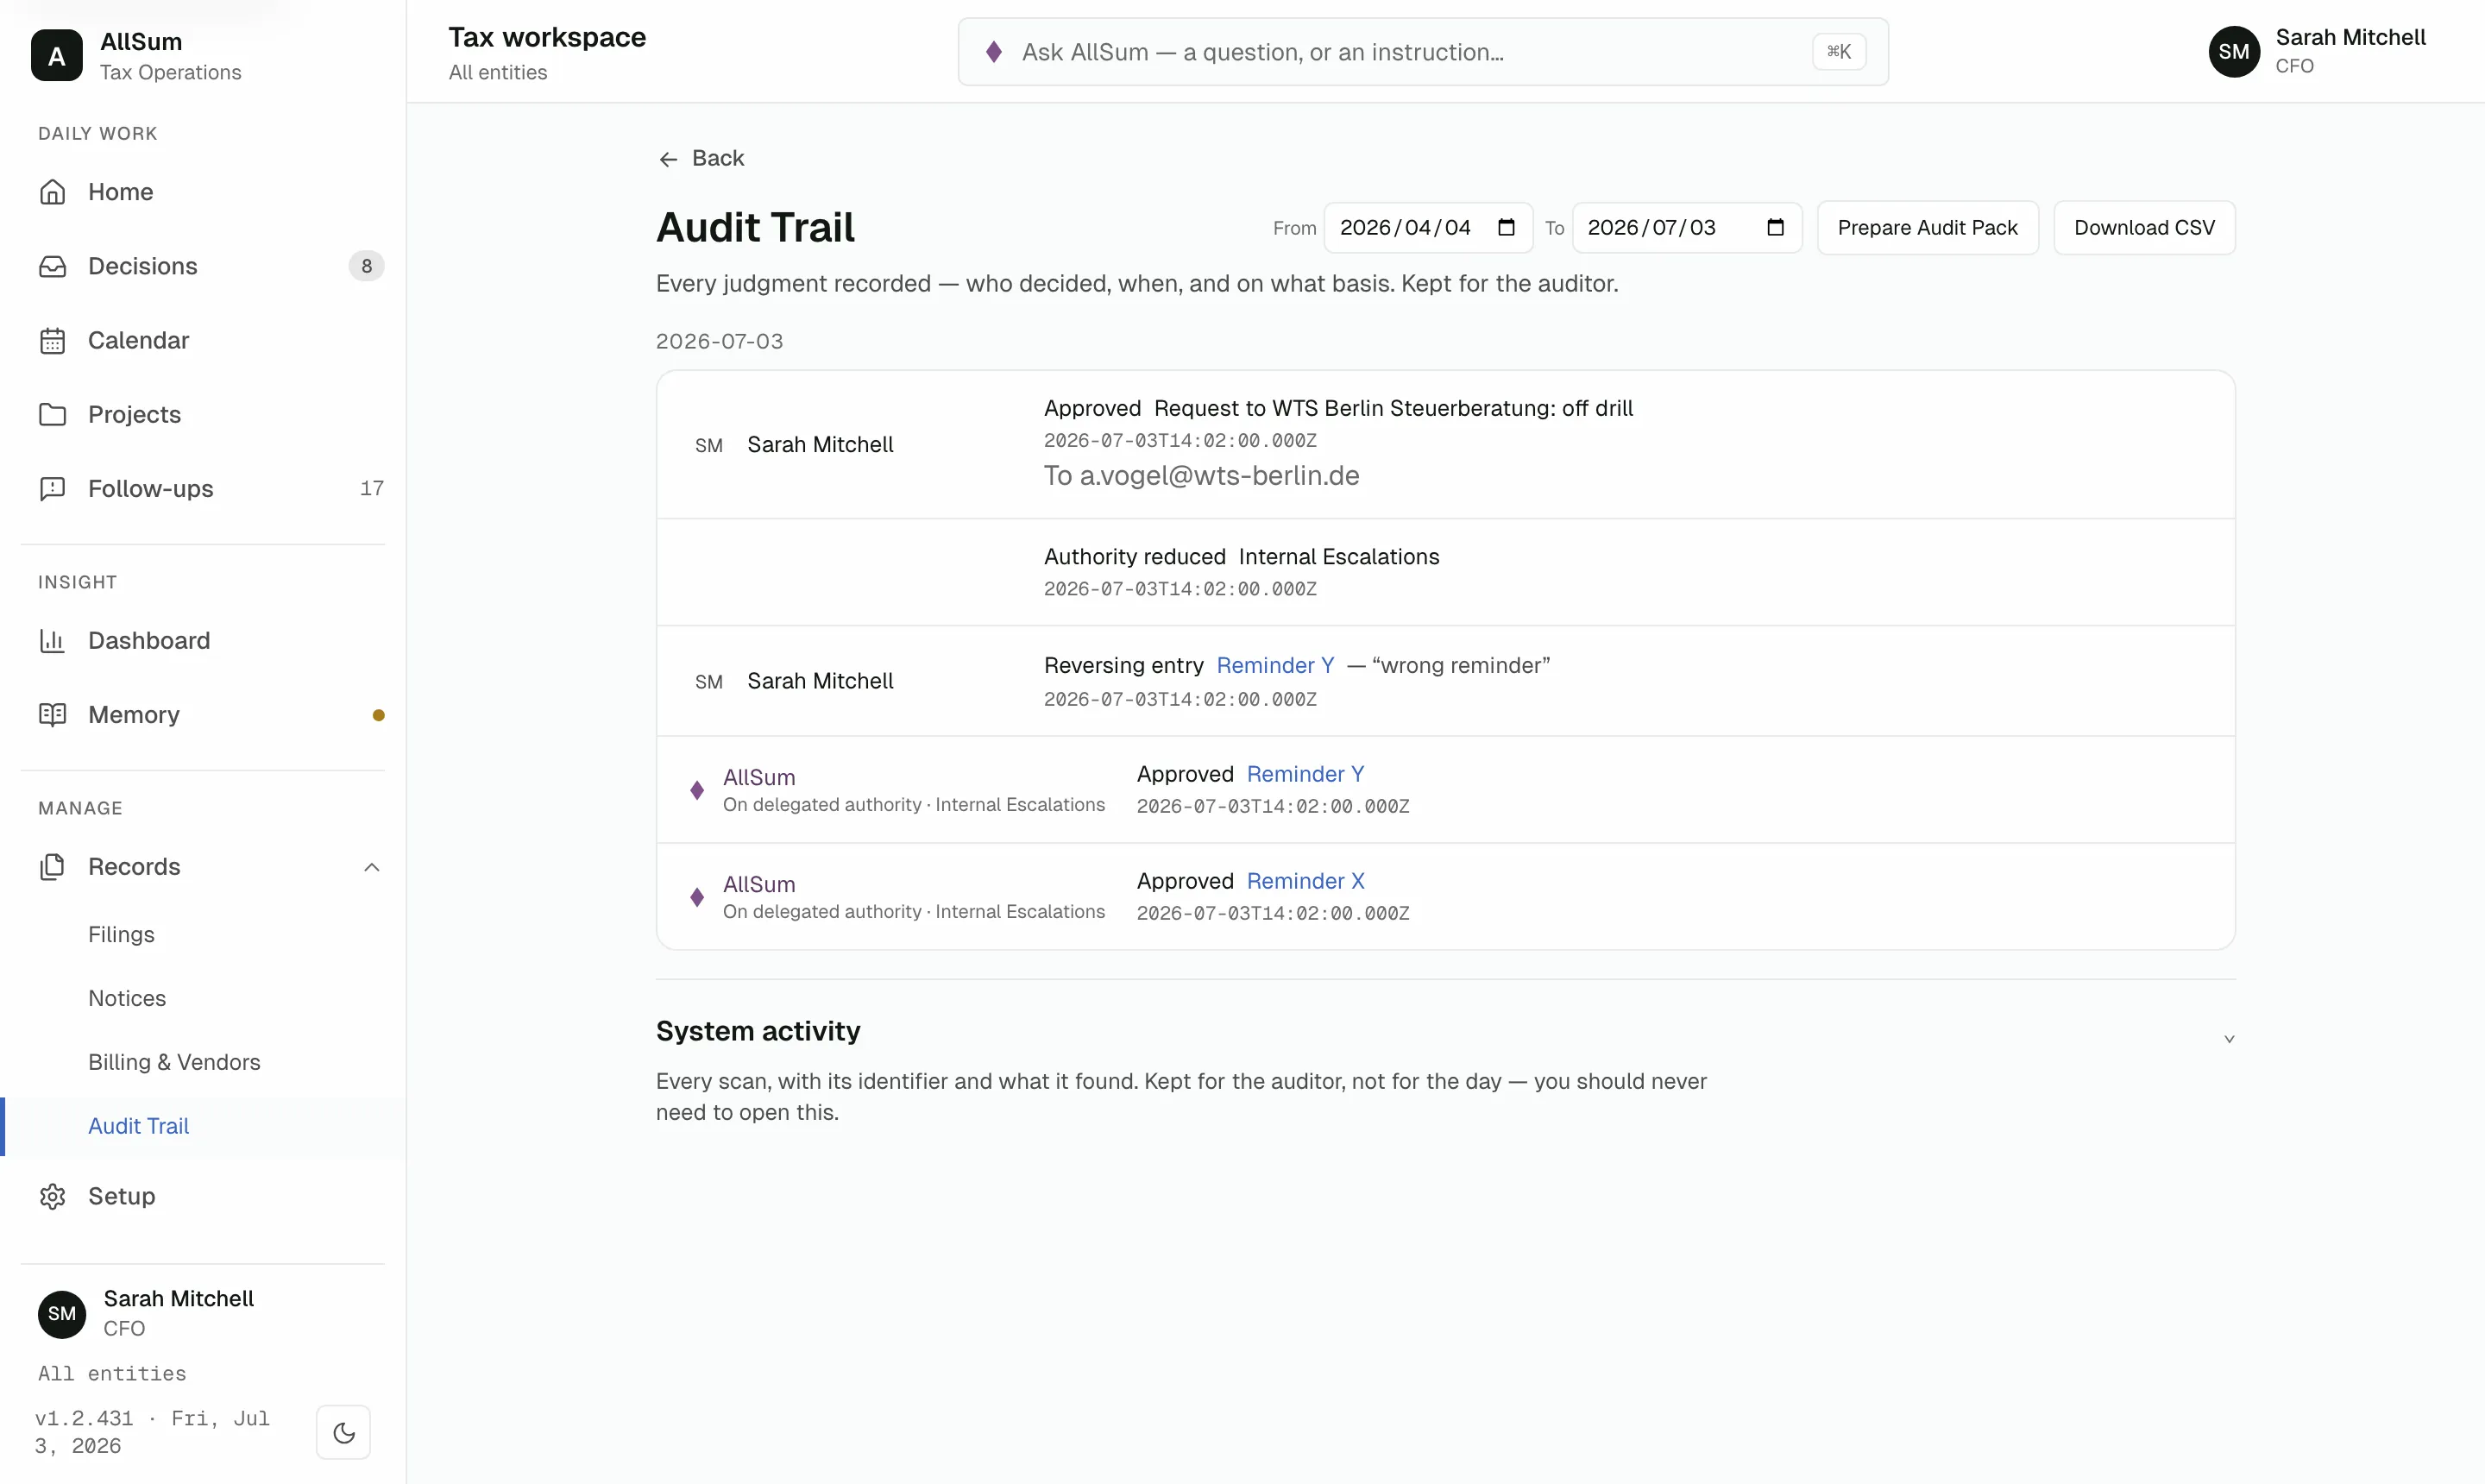Click the Decisions count badge 8

pyautogui.click(x=366, y=266)
